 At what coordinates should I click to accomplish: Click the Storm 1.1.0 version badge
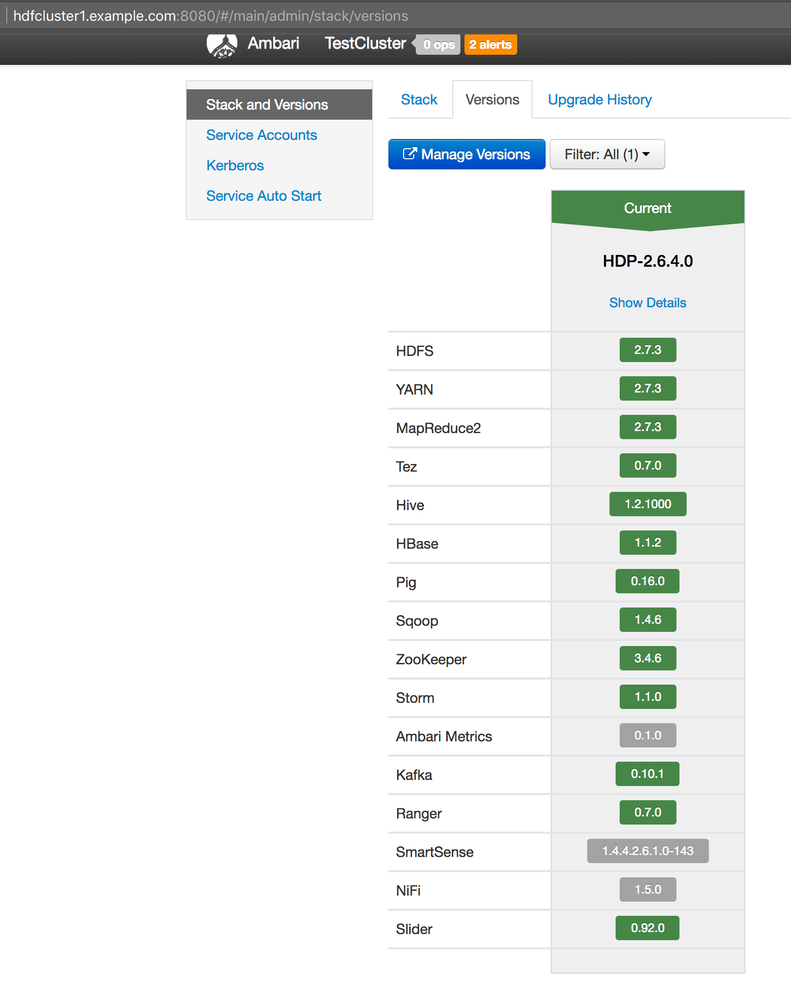(648, 697)
